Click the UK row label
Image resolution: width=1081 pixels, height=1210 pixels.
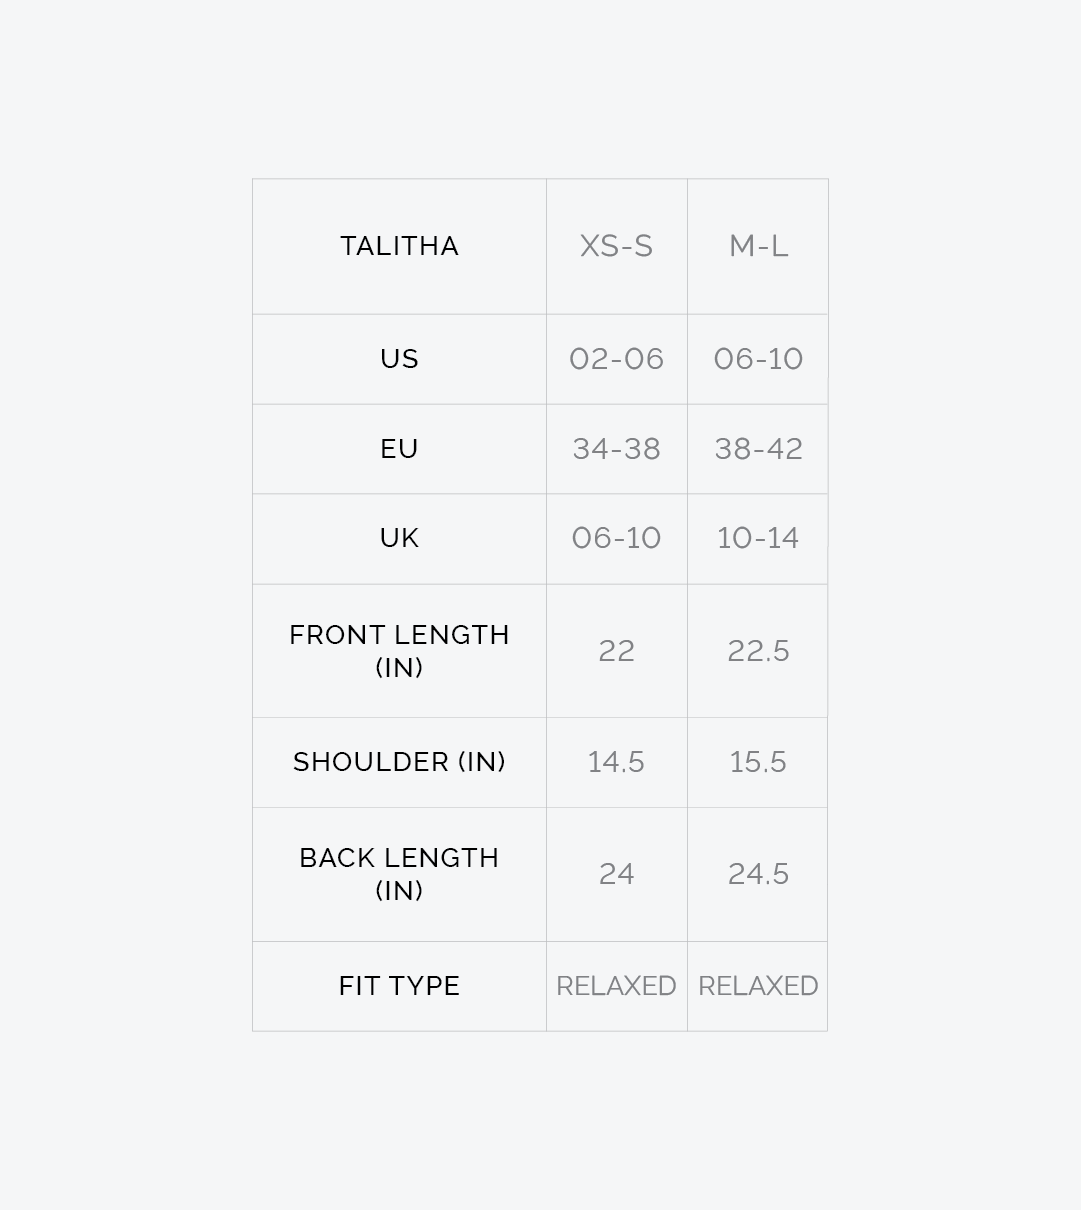pos(399,538)
